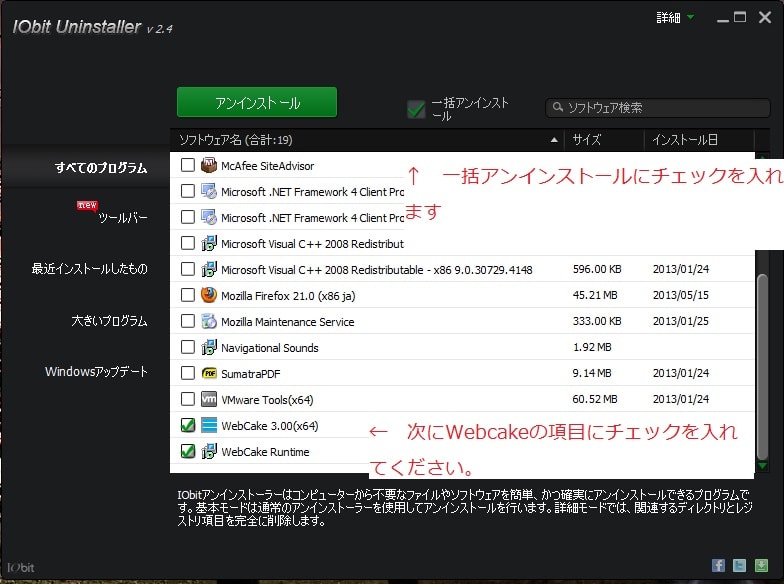Check the VMware Tools(x64) checkbox
This screenshot has width=784, height=584.
pos(188,399)
